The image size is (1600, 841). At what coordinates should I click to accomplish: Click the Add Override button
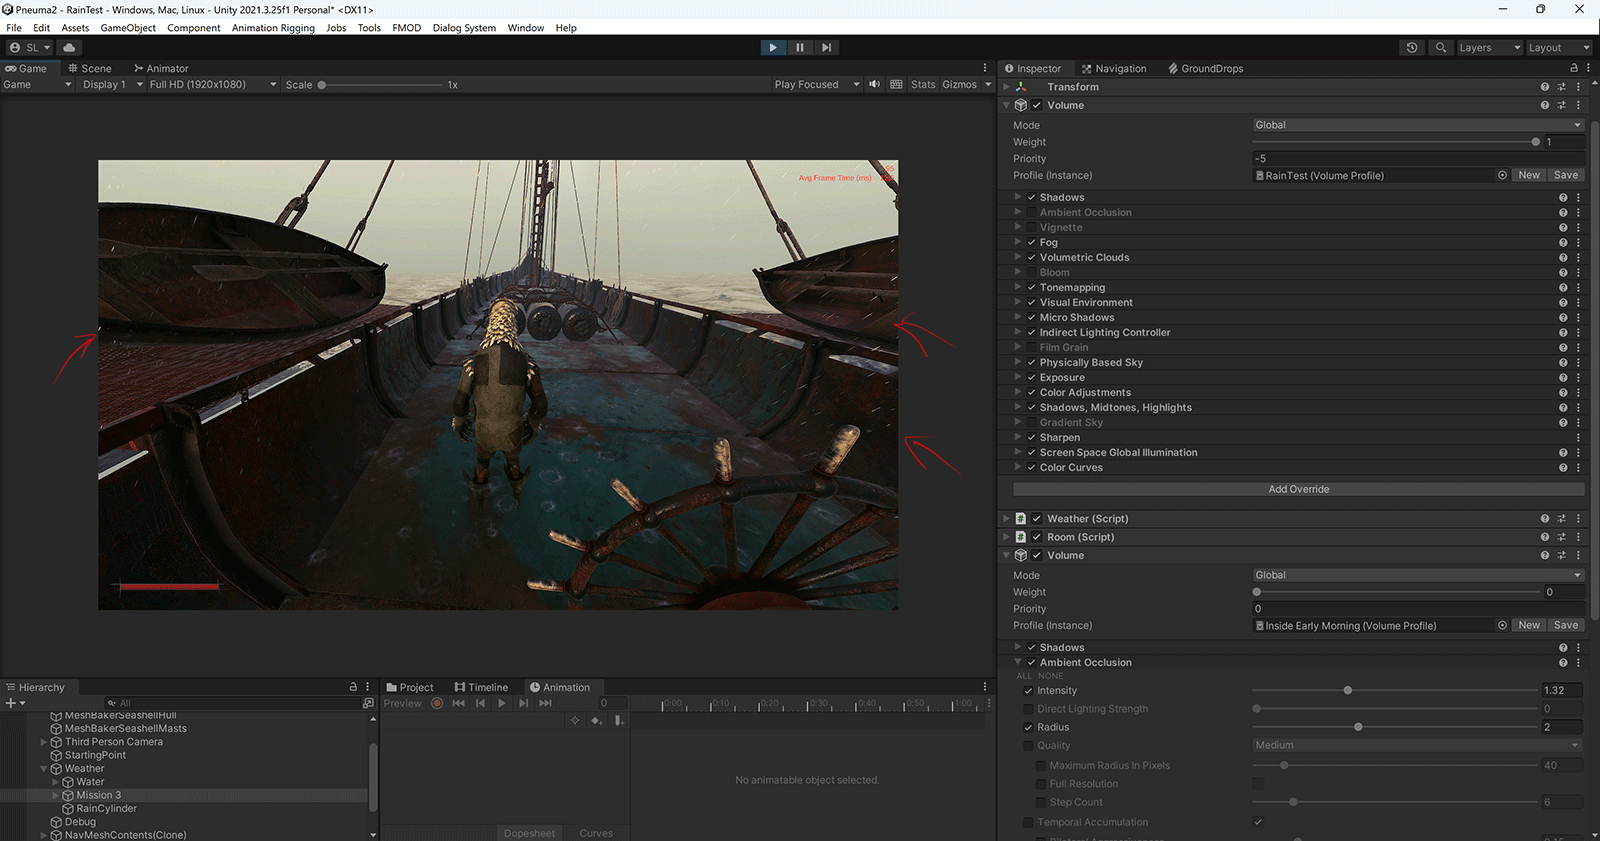(1298, 489)
